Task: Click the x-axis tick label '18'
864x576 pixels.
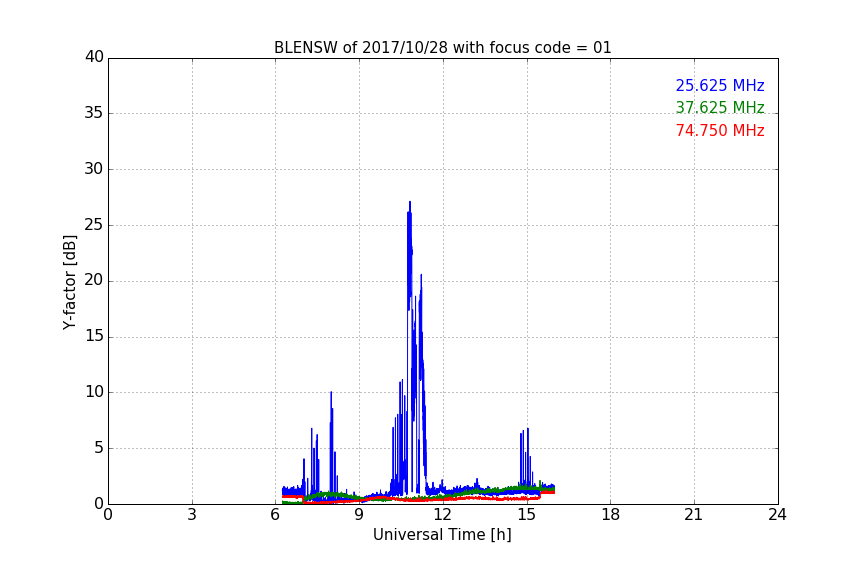Action: click(611, 515)
